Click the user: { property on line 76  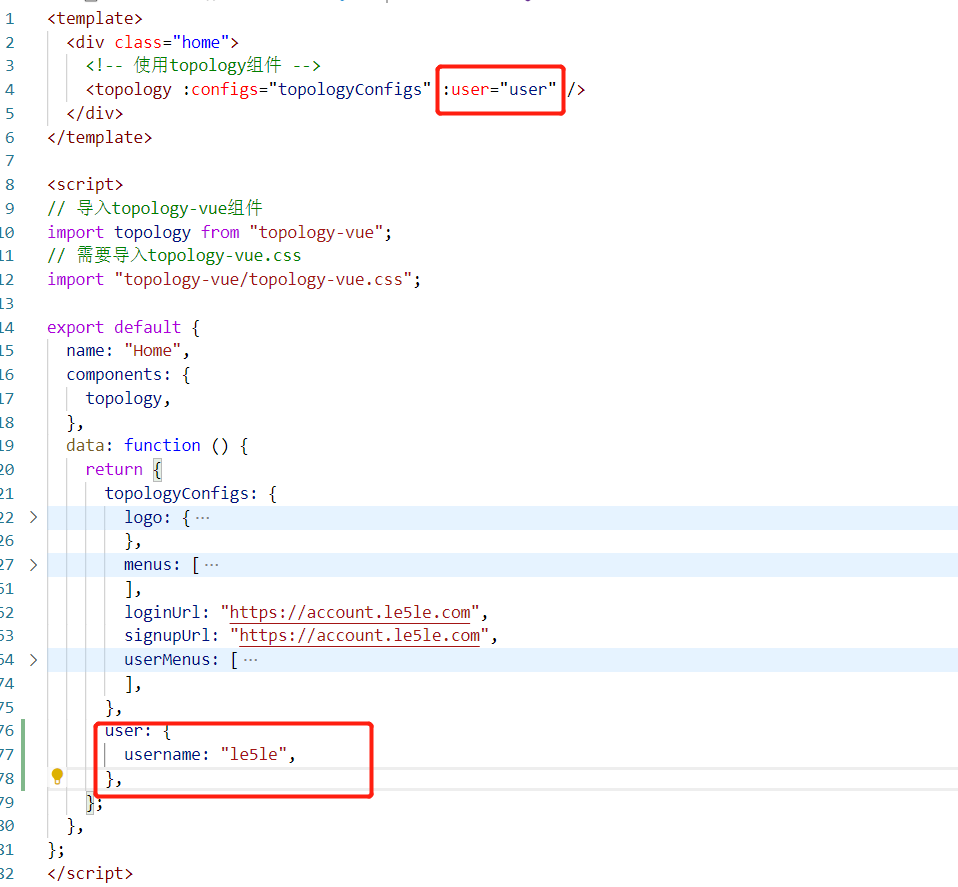[137, 731]
